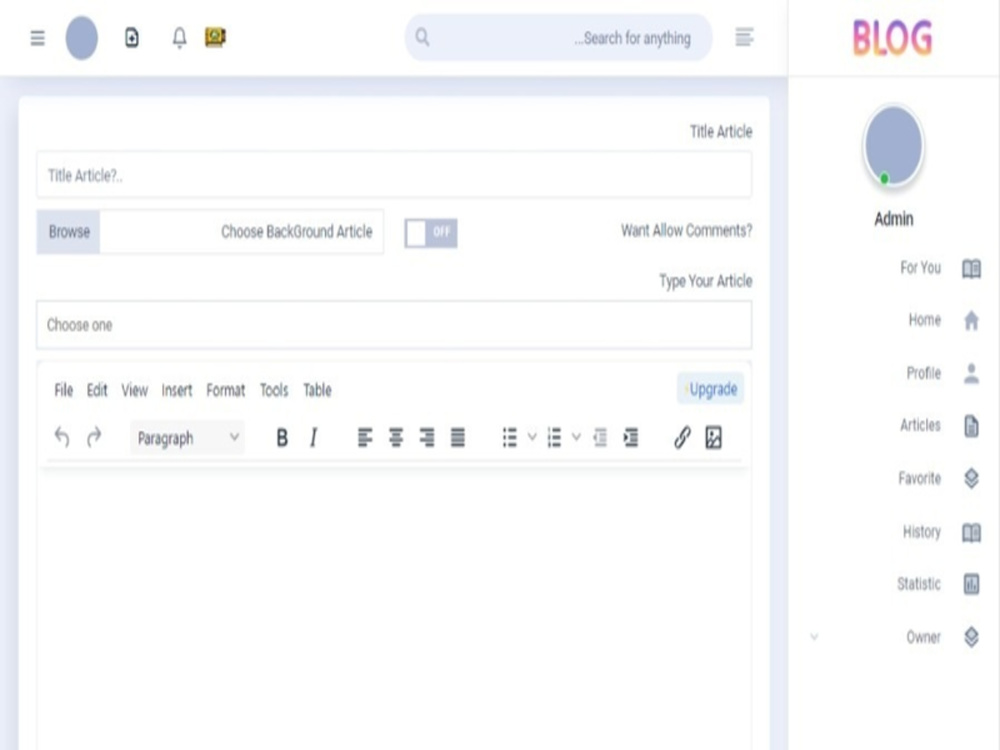Open the View menu in the editor
1000x750 pixels.
(x=135, y=390)
